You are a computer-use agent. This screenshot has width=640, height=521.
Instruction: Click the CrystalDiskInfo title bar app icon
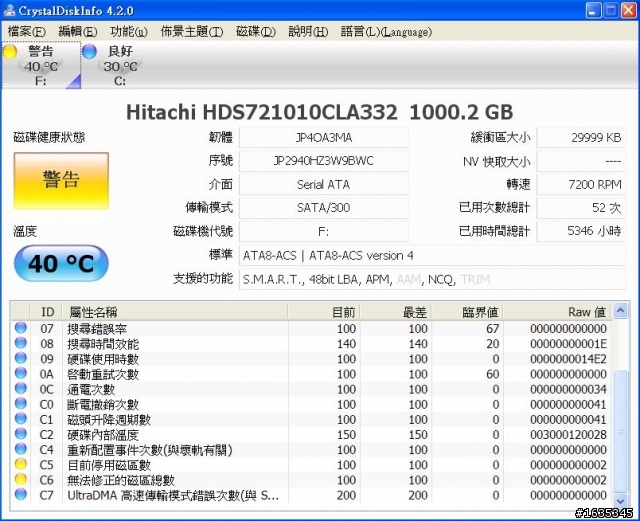point(9,10)
